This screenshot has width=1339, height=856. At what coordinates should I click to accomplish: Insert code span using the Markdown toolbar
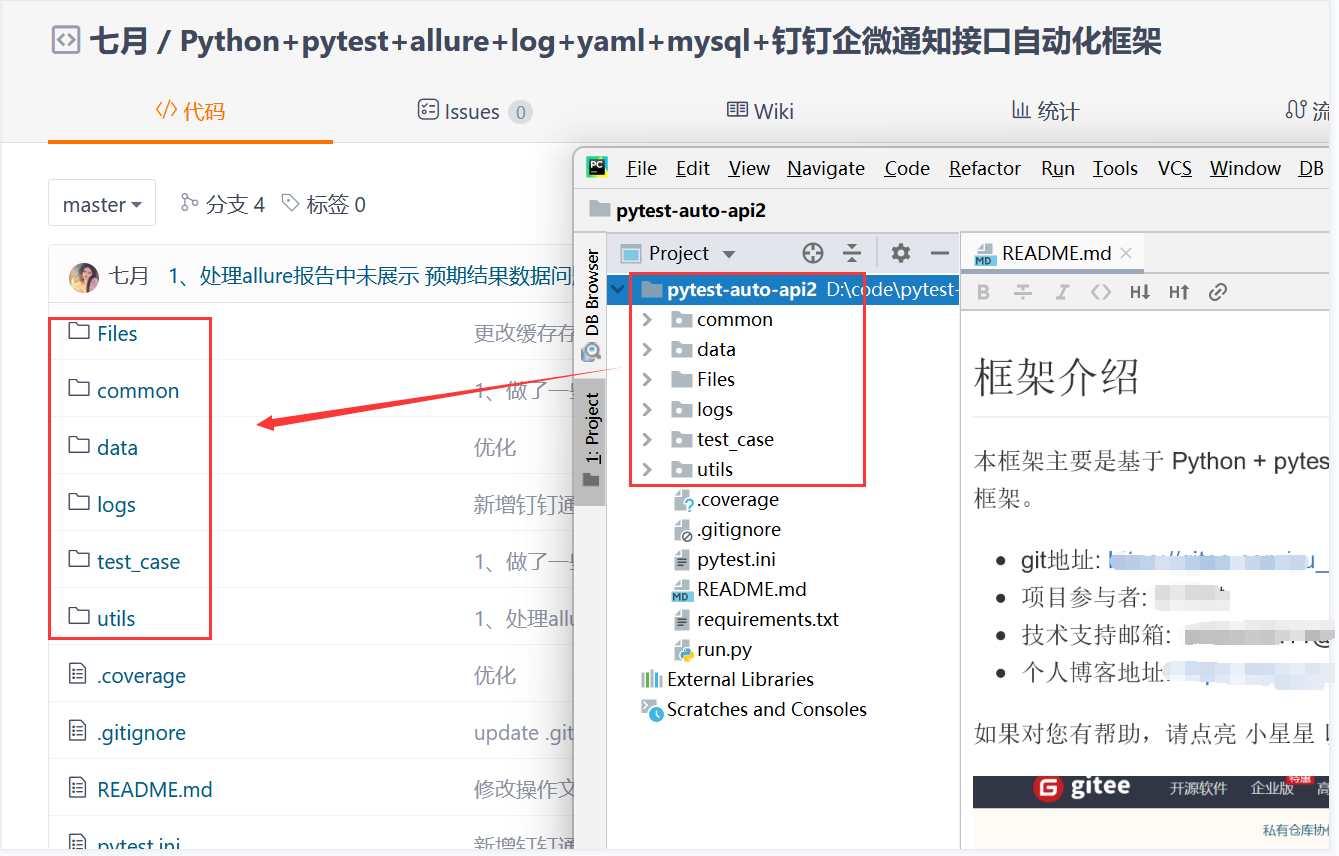pyautogui.click(x=1100, y=291)
